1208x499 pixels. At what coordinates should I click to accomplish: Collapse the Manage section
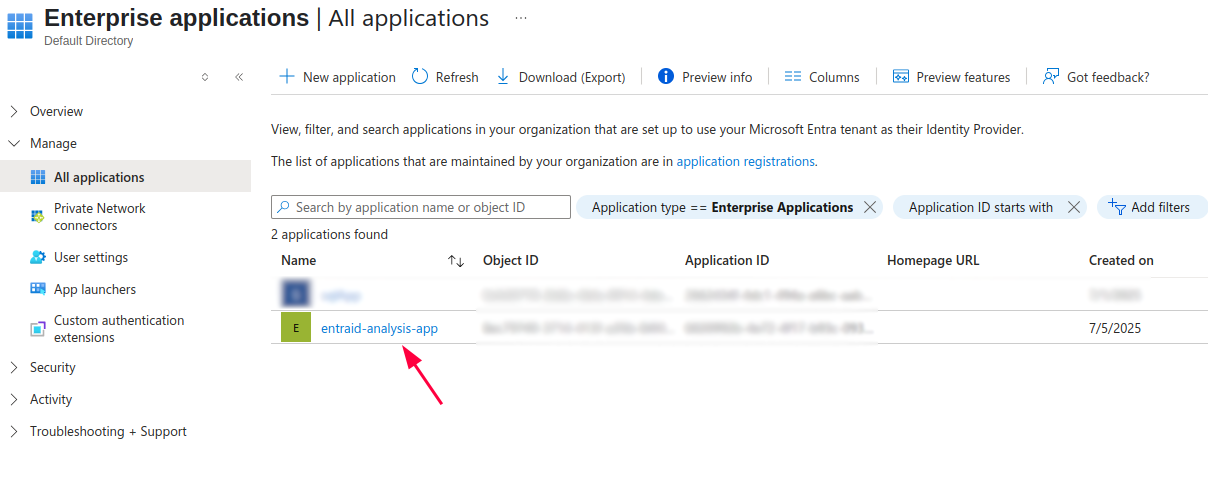point(14,143)
